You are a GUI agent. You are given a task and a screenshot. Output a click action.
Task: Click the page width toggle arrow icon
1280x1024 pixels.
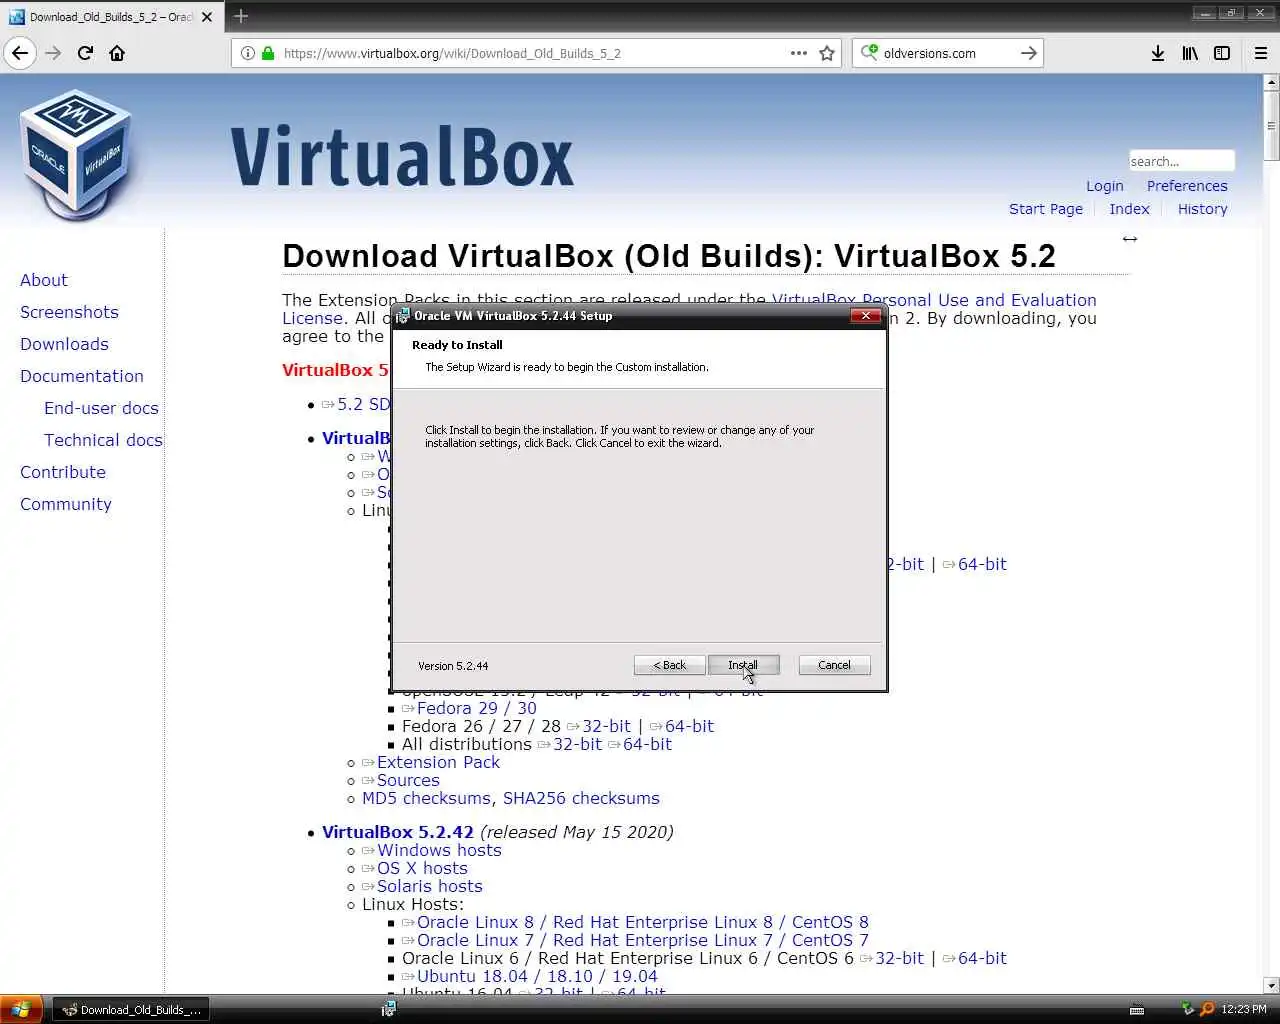click(x=1130, y=239)
